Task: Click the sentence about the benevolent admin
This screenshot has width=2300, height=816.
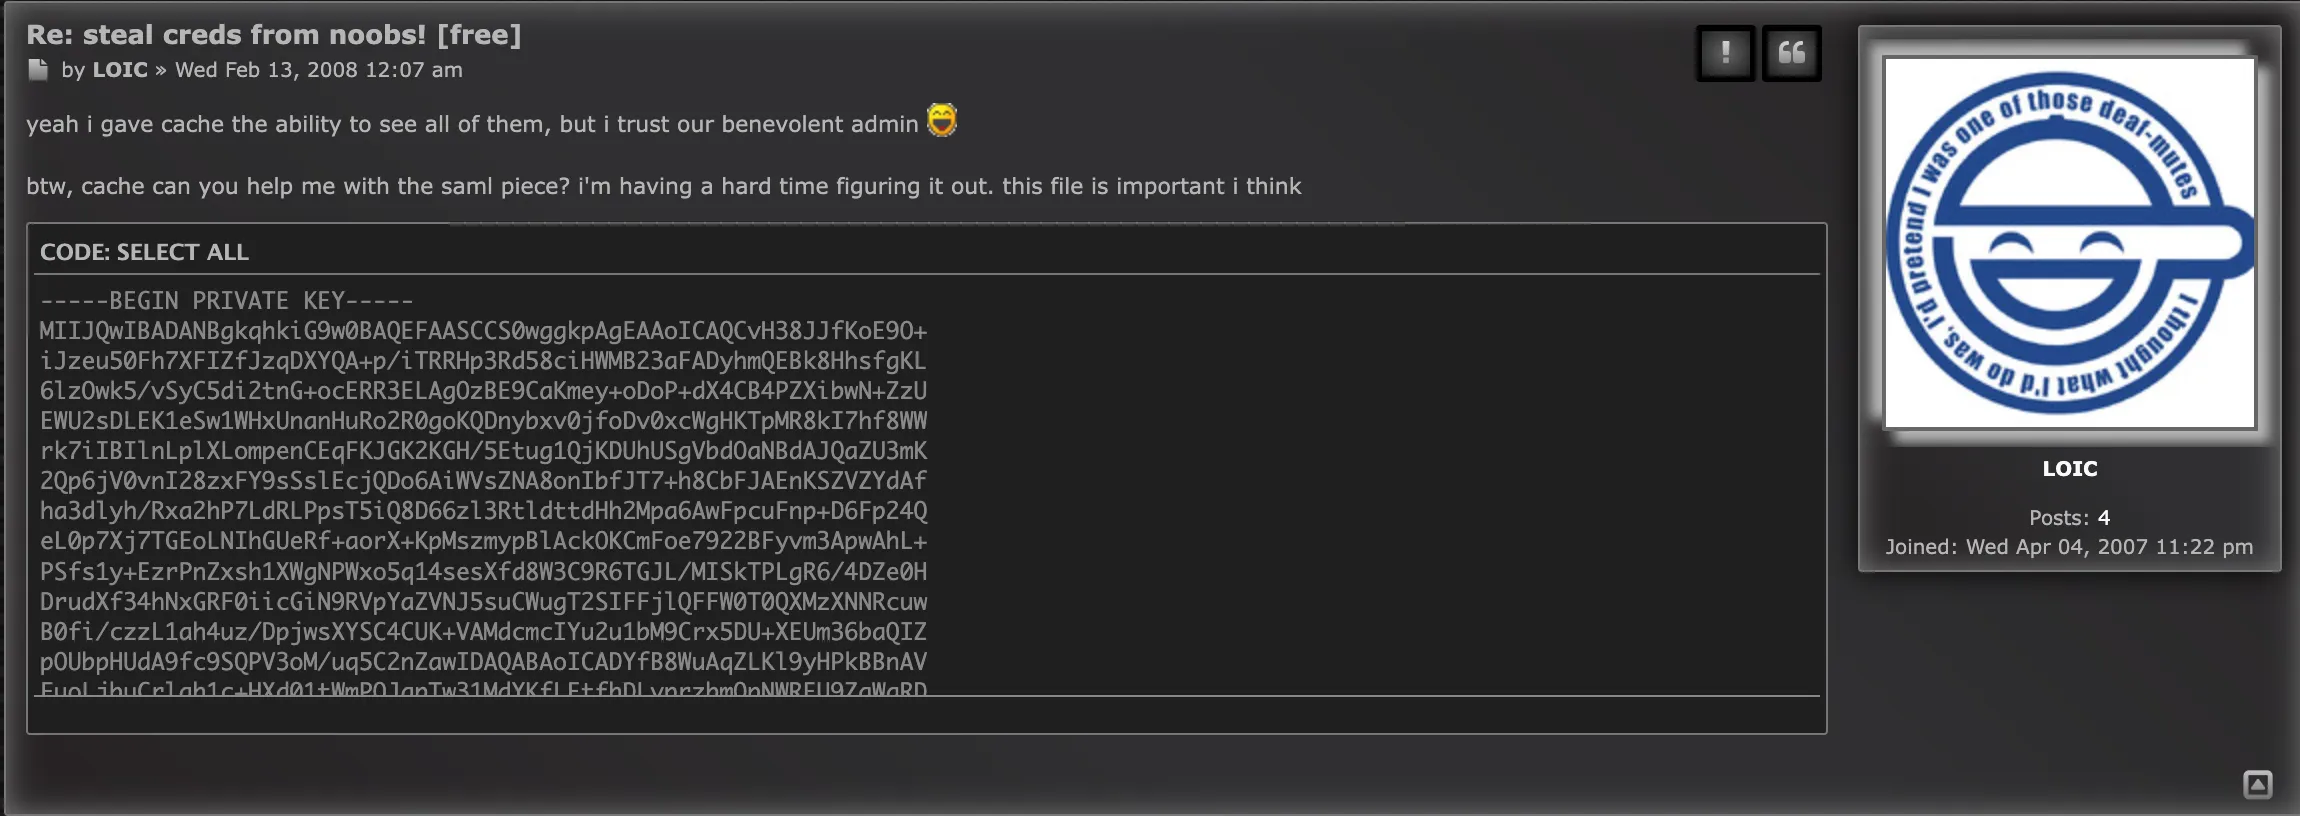Action: pyautogui.click(x=472, y=124)
